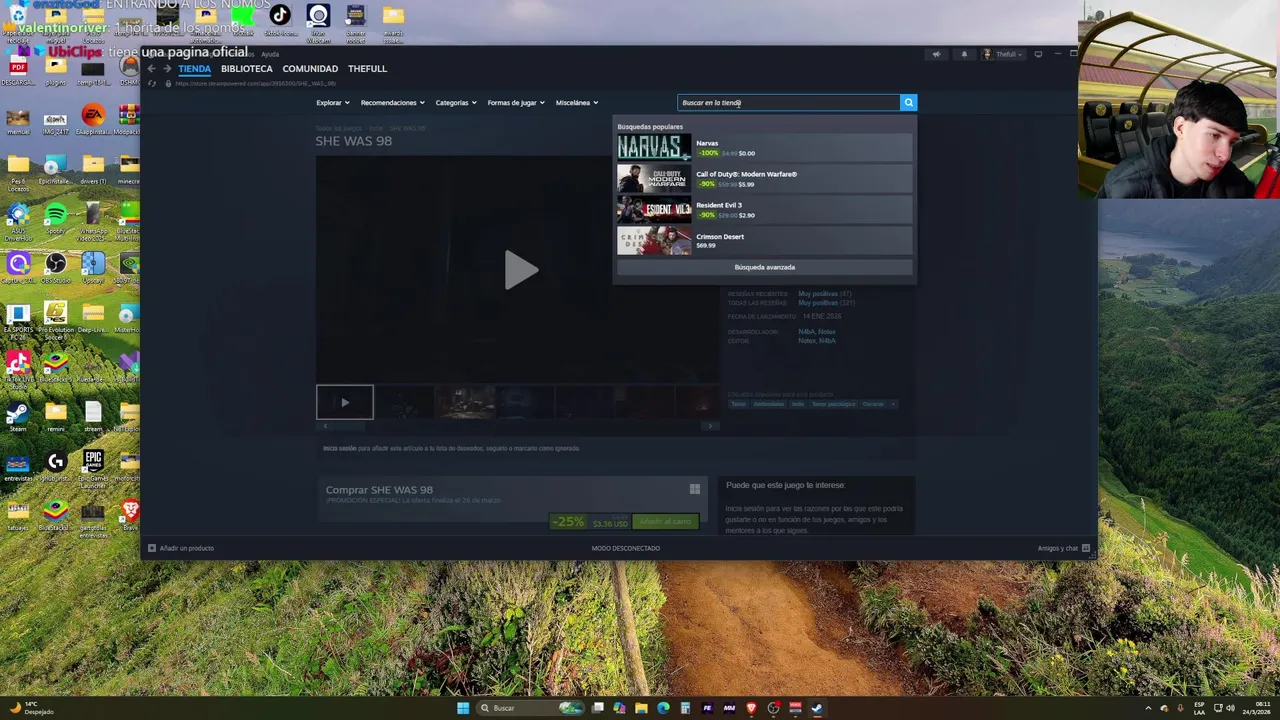1280x720 pixels.
Task: Focus the 'Buscar en la tienda' search field
Action: point(789,102)
